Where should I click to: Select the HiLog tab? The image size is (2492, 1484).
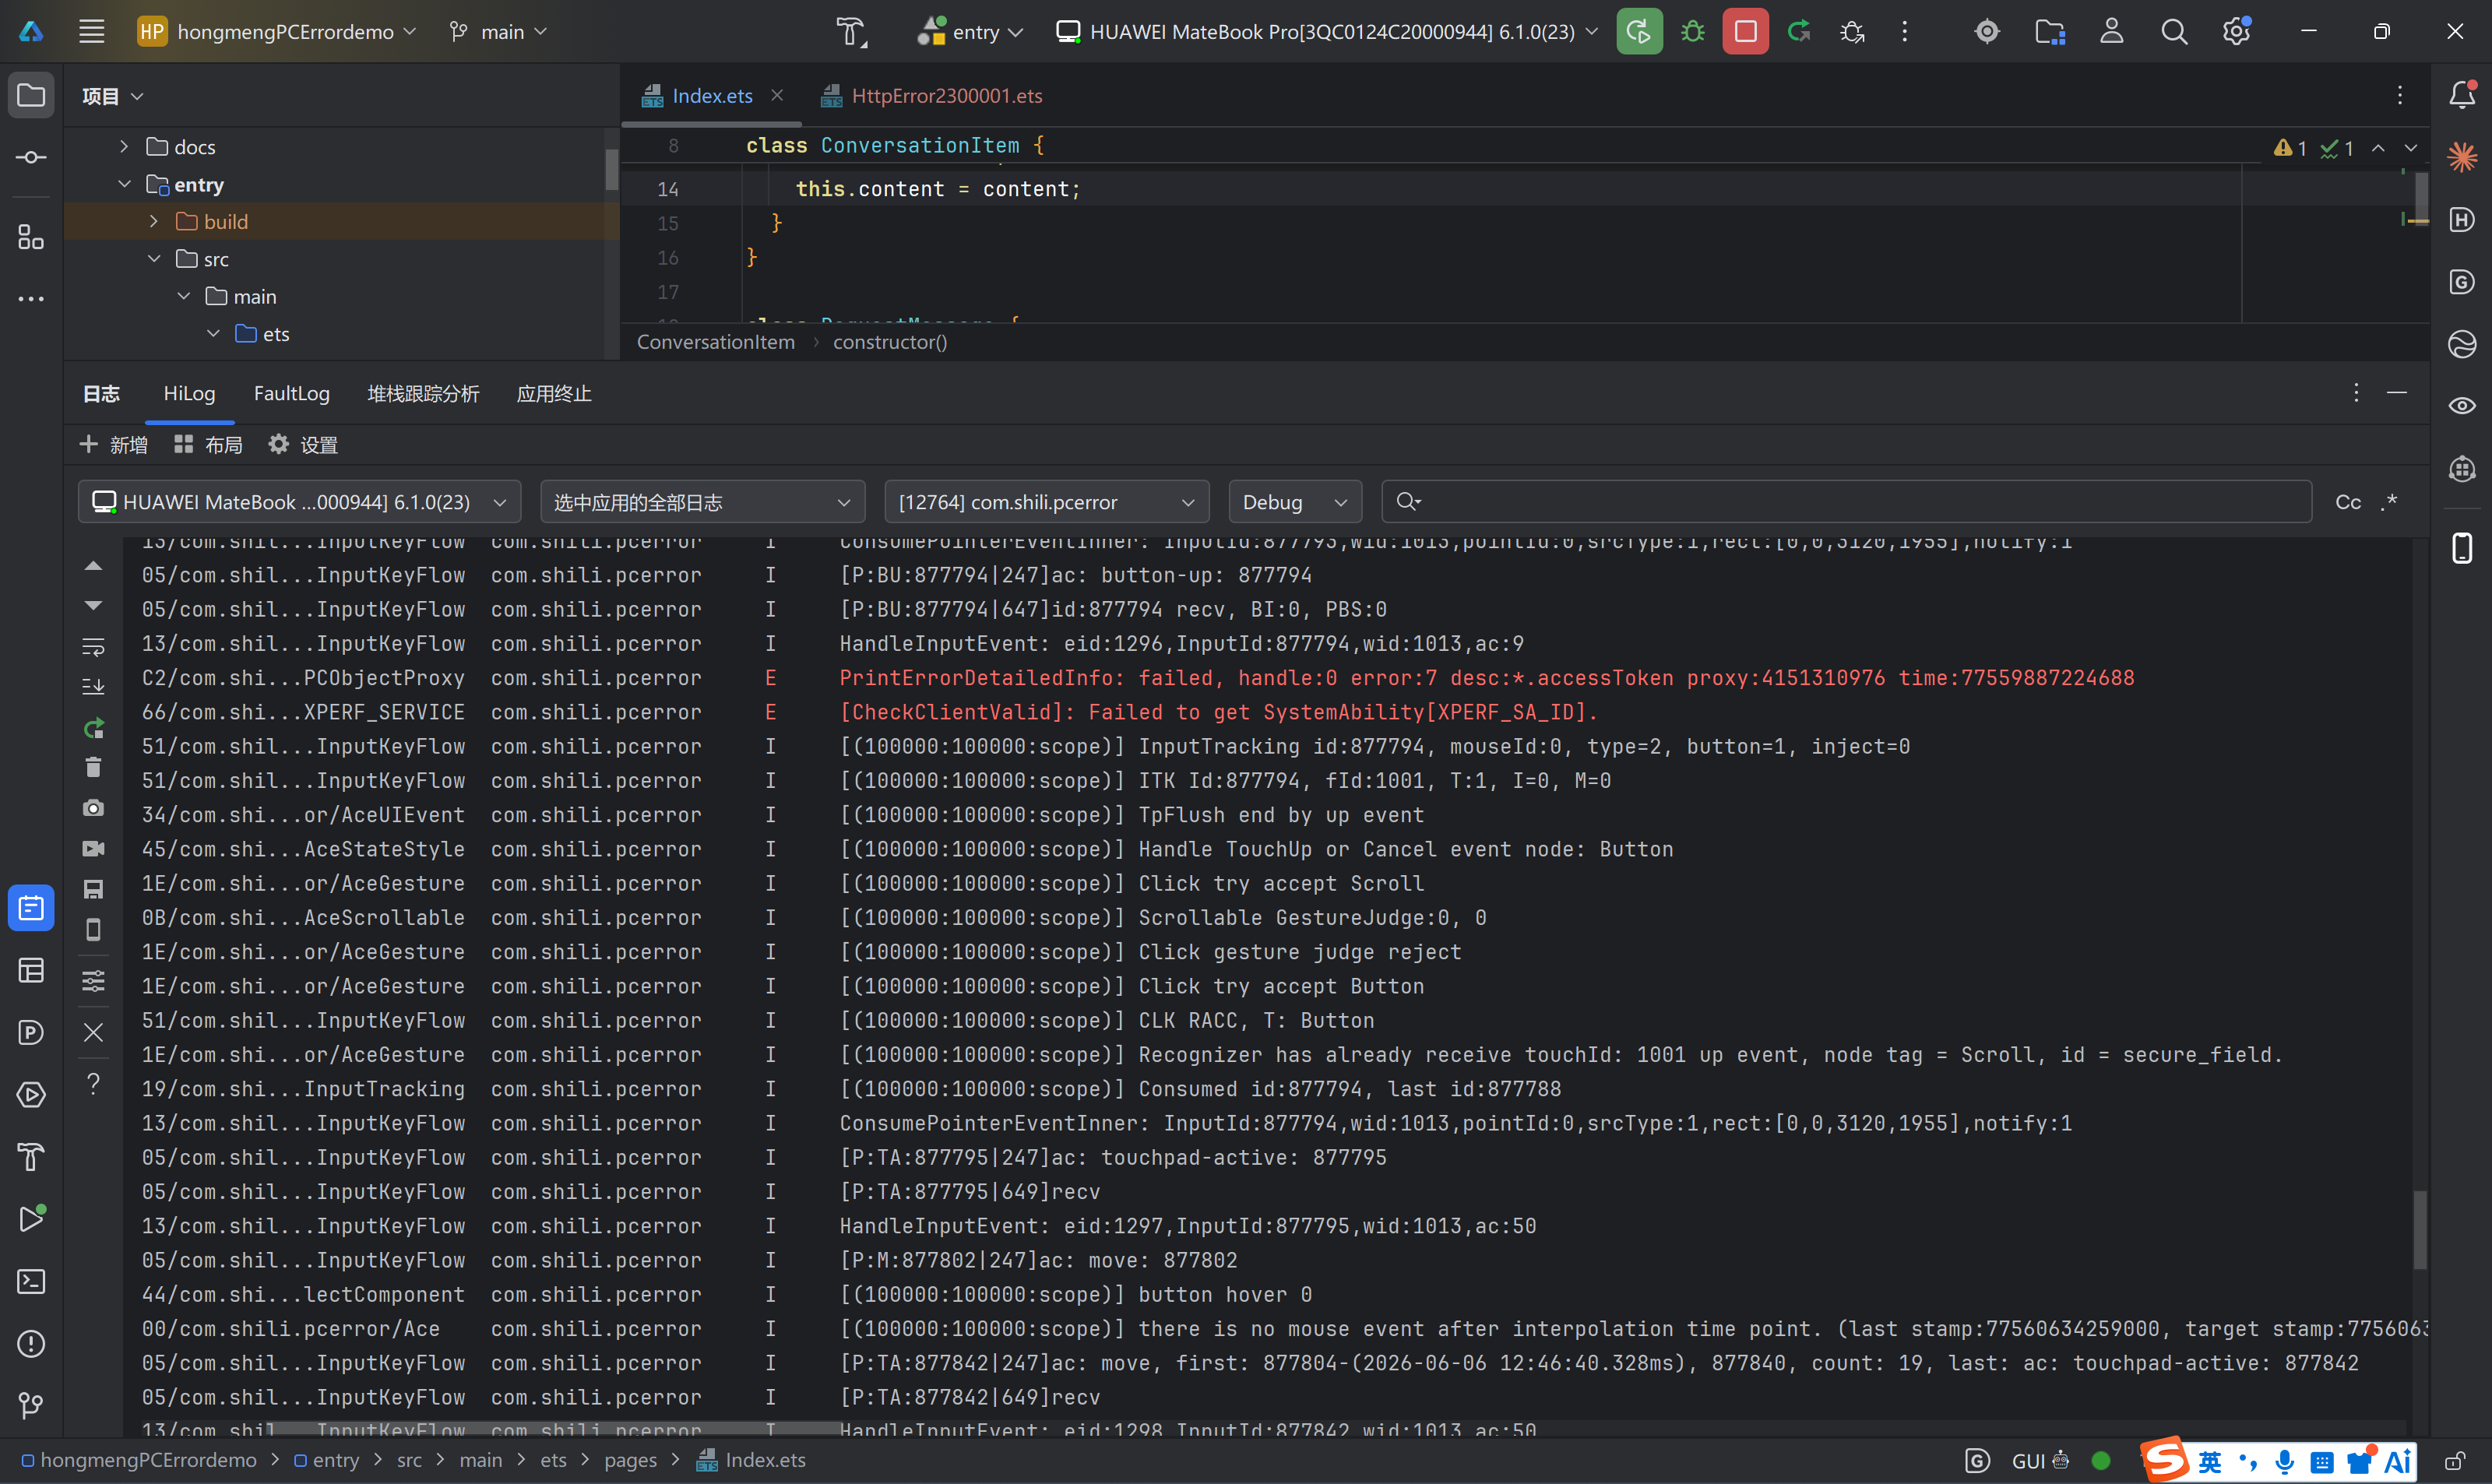tap(189, 394)
